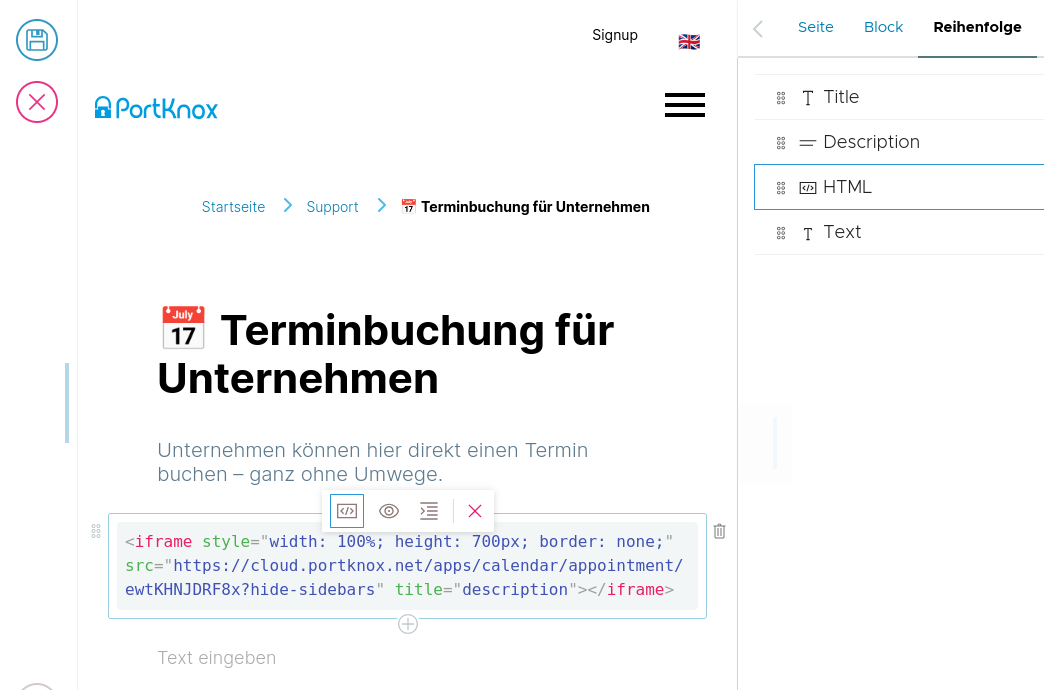Screen dimensions: 1044x690
Task: Open the Support breadcrumb link
Action: (x=332, y=207)
